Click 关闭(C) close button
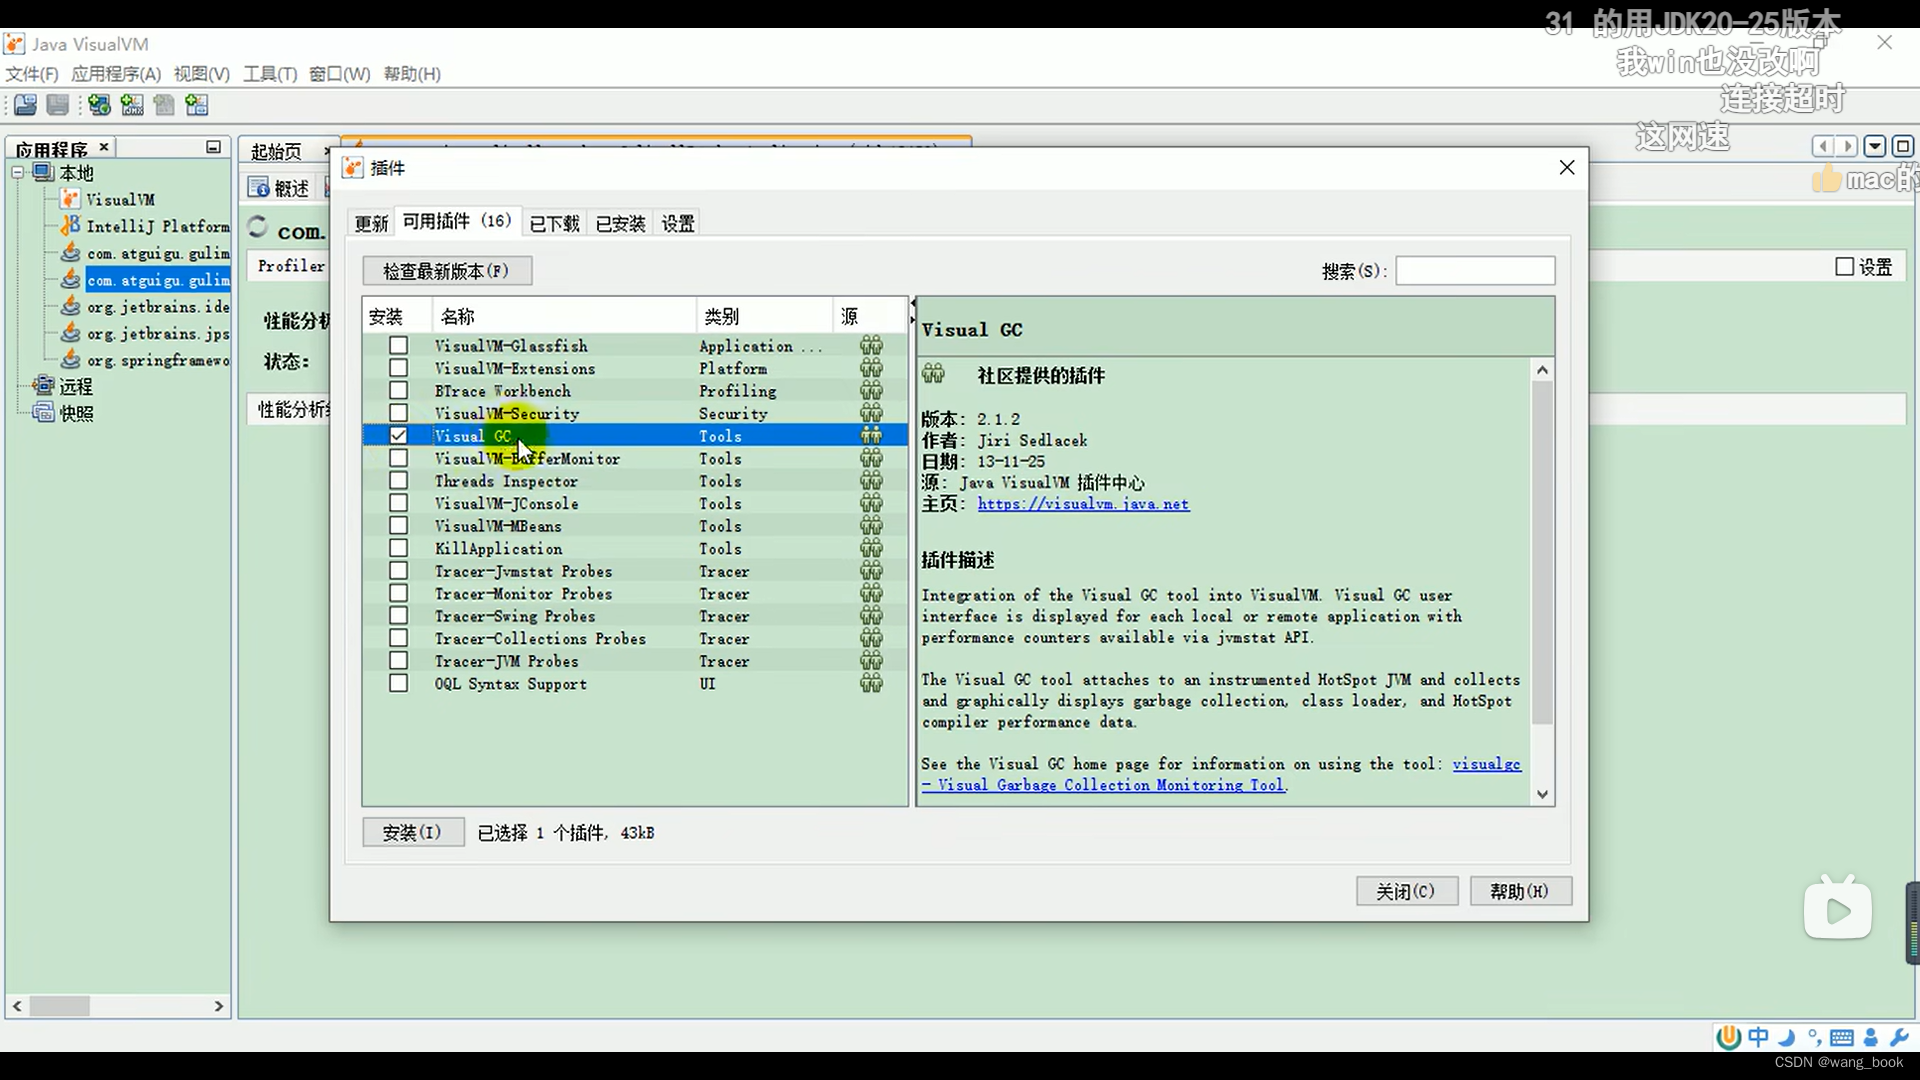The height and width of the screenshot is (1080, 1920). click(x=1406, y=891)
